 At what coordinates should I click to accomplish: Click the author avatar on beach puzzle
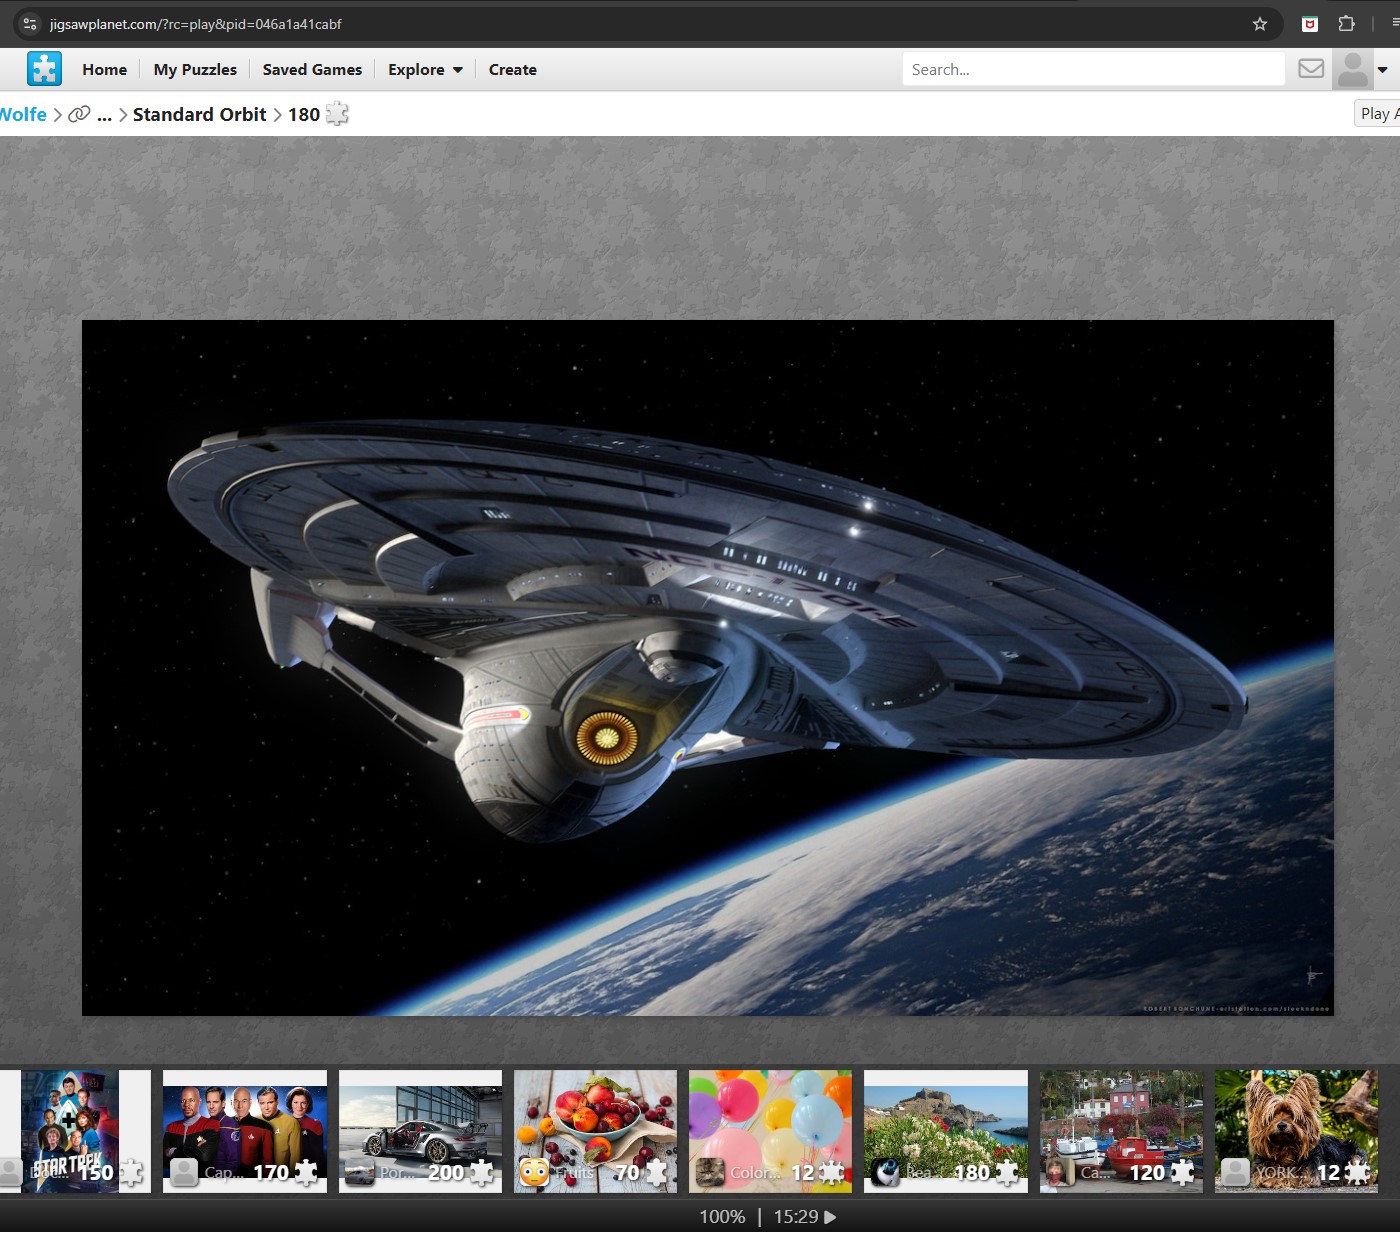coord(885,1172)
